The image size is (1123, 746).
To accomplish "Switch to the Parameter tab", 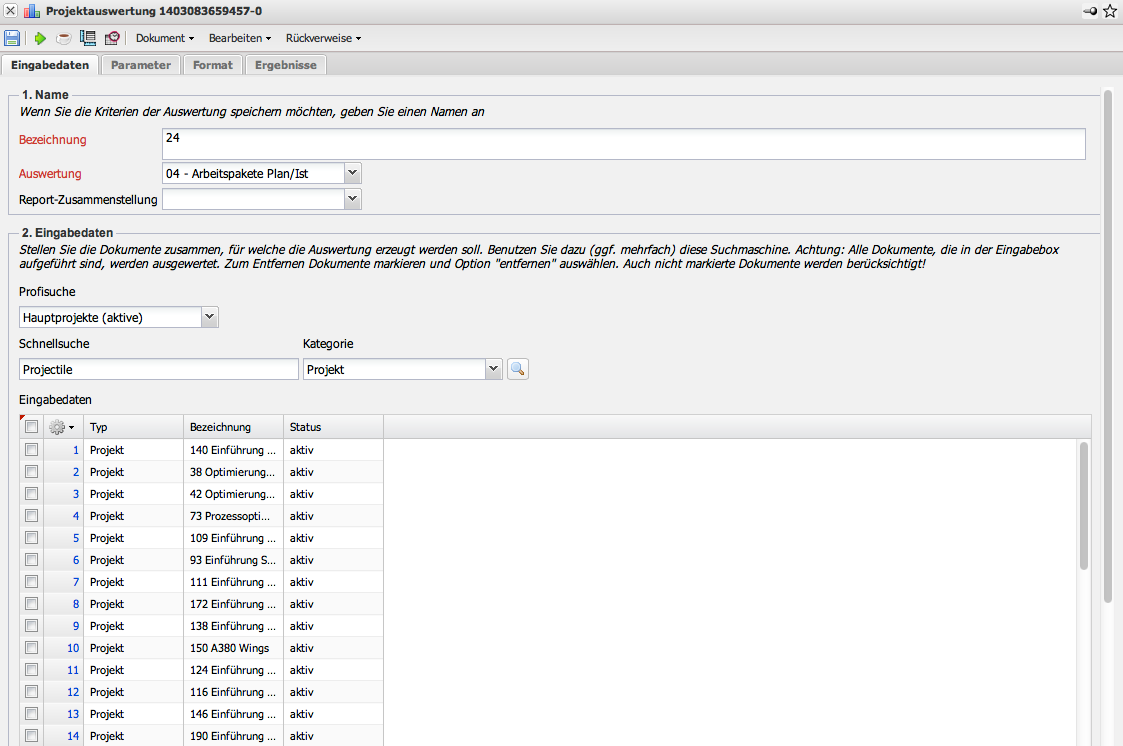I will pyautogui.click(x=141, y=65).
